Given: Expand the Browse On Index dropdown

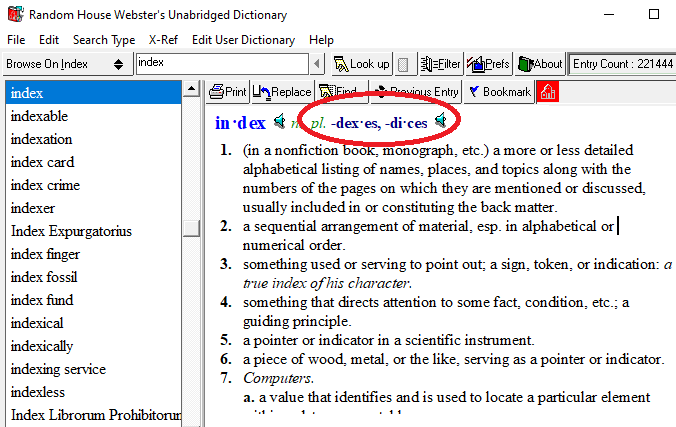Looking at the screenshot, I should coord(119,64).
